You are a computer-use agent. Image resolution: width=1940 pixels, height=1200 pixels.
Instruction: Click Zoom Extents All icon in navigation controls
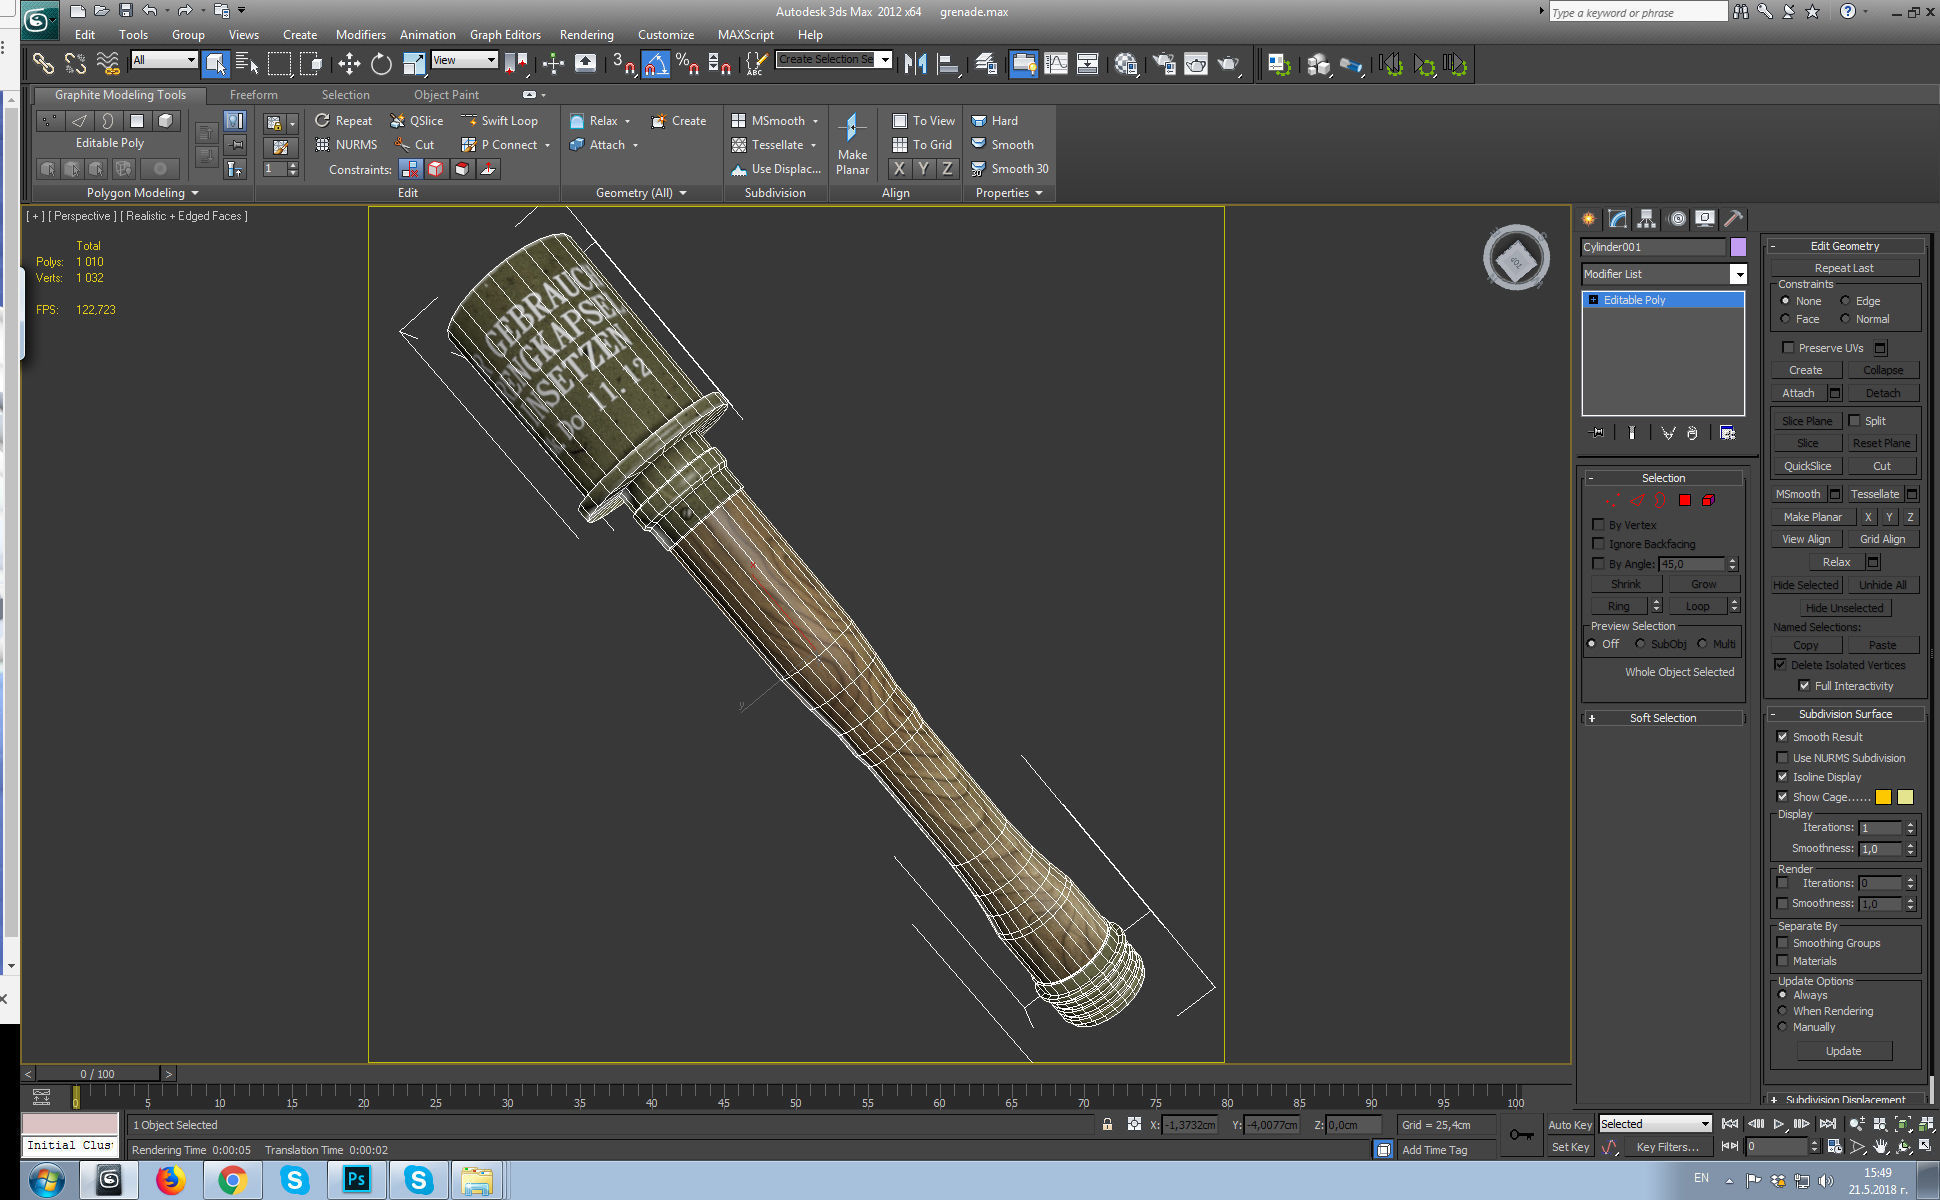coord(1926,1124)
